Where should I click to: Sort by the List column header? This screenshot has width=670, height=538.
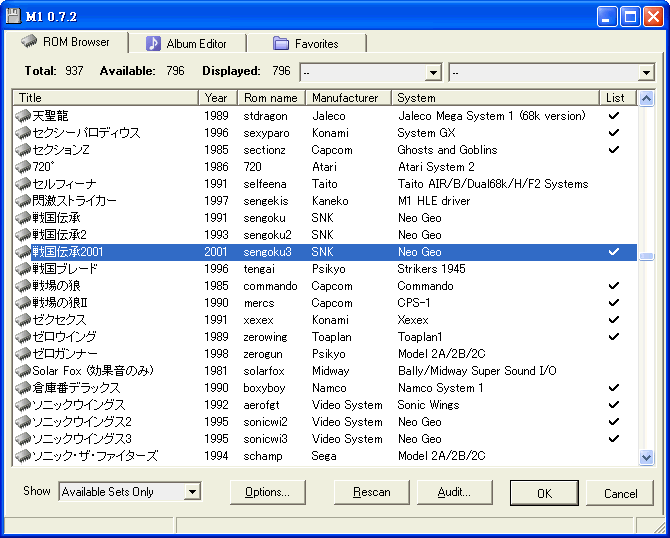click(x=618, y=98)
